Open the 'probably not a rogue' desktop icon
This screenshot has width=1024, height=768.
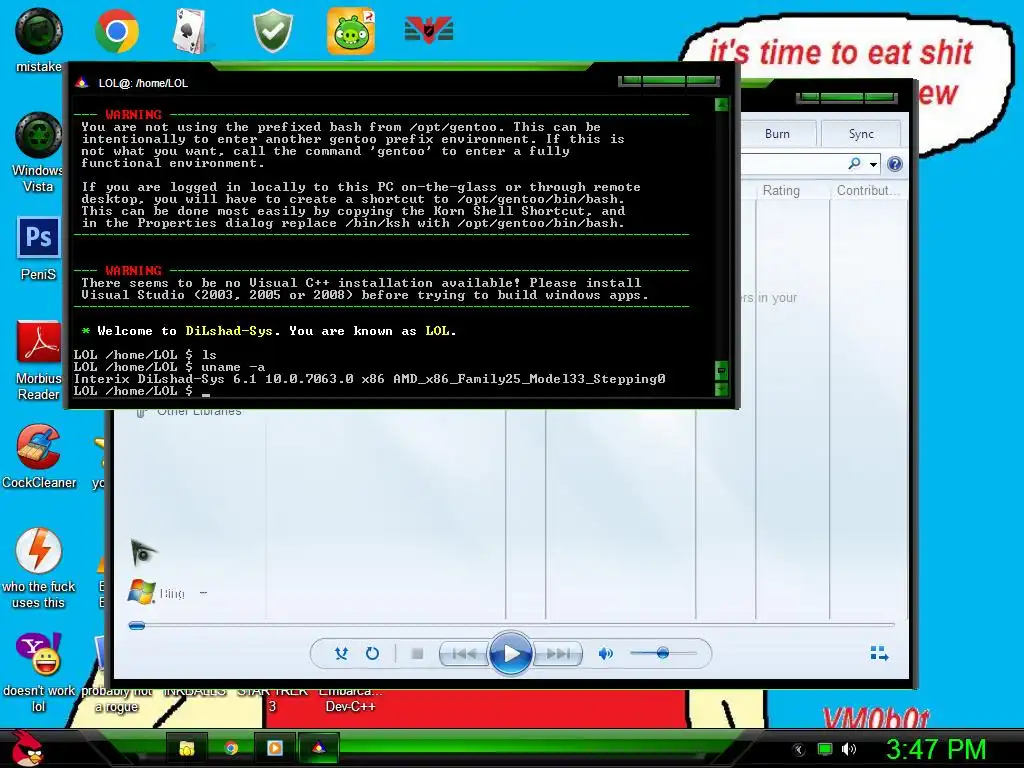click(116, 699)
